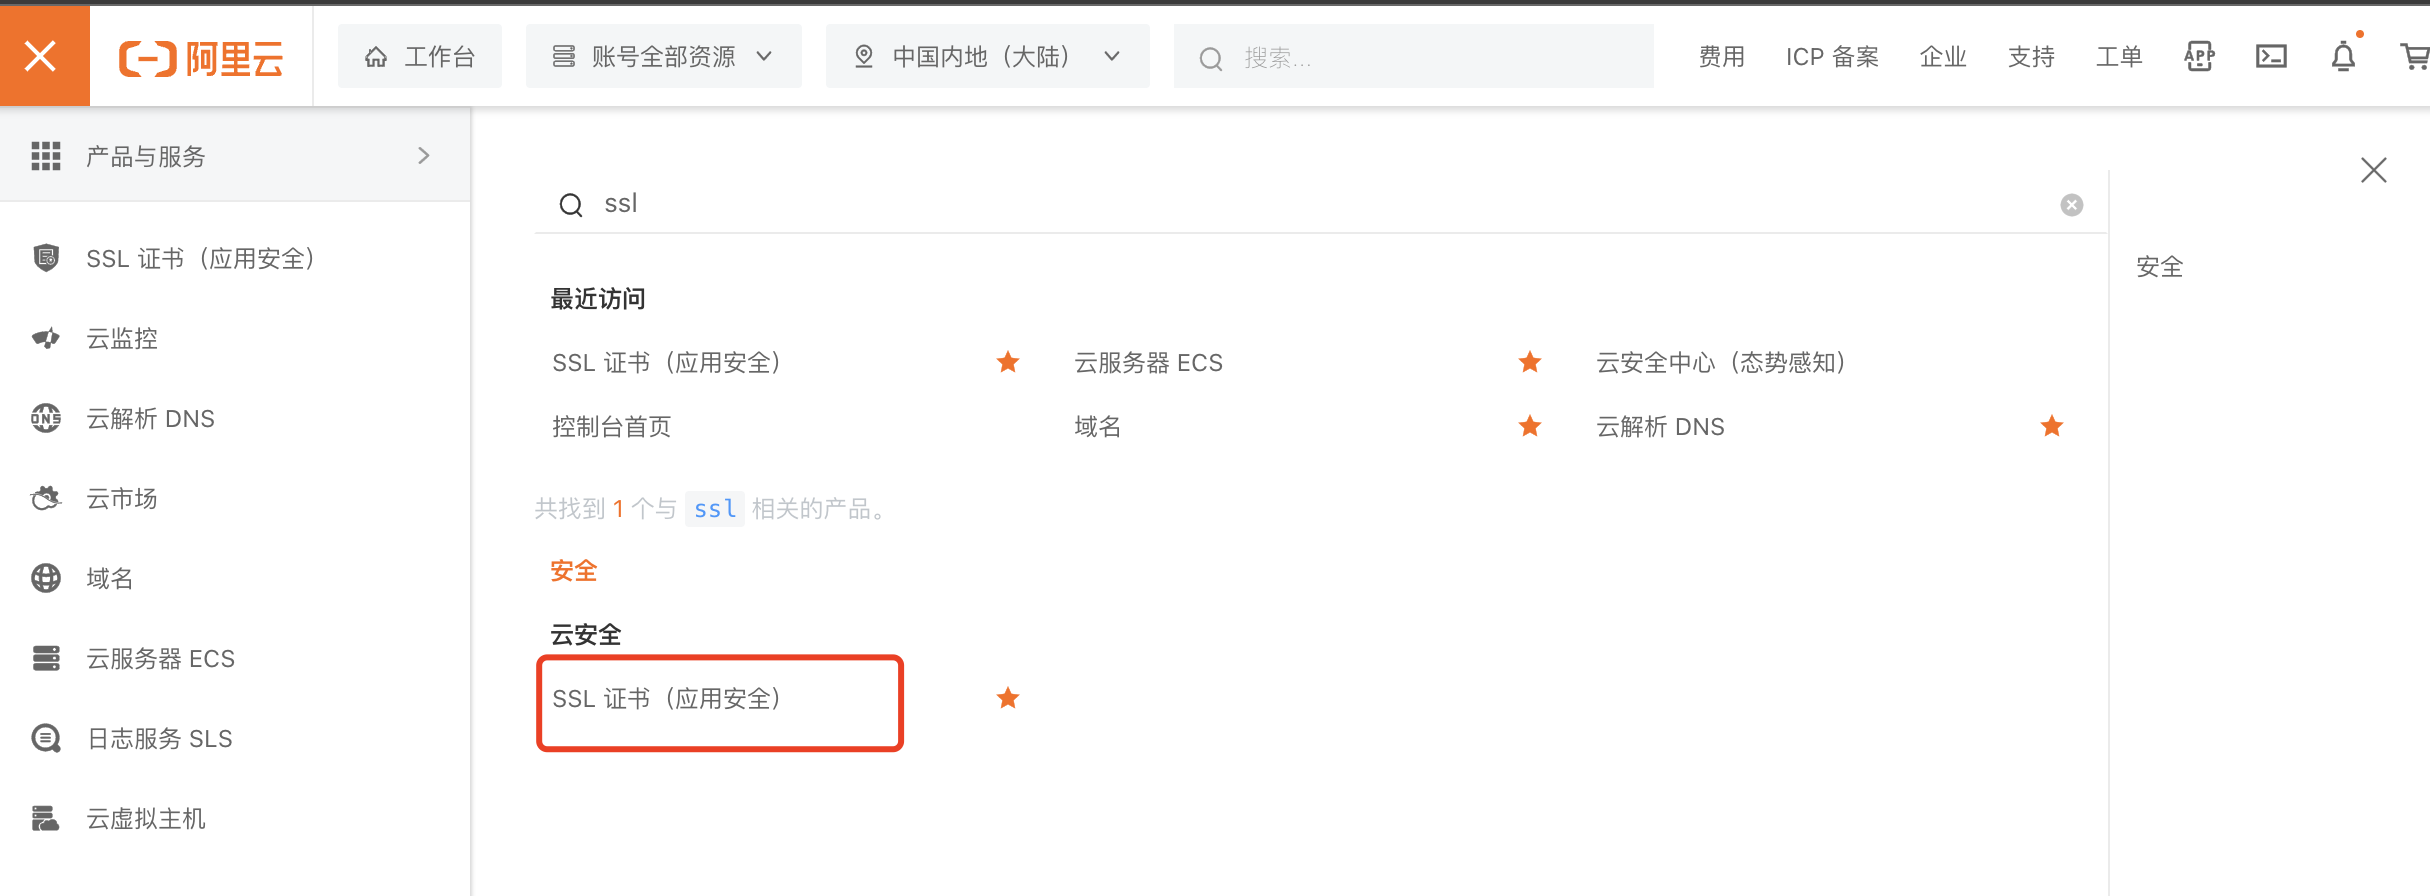Jump to the orange 安全 result category
The width and height of the screenshot is (2430, 896).
574,571
